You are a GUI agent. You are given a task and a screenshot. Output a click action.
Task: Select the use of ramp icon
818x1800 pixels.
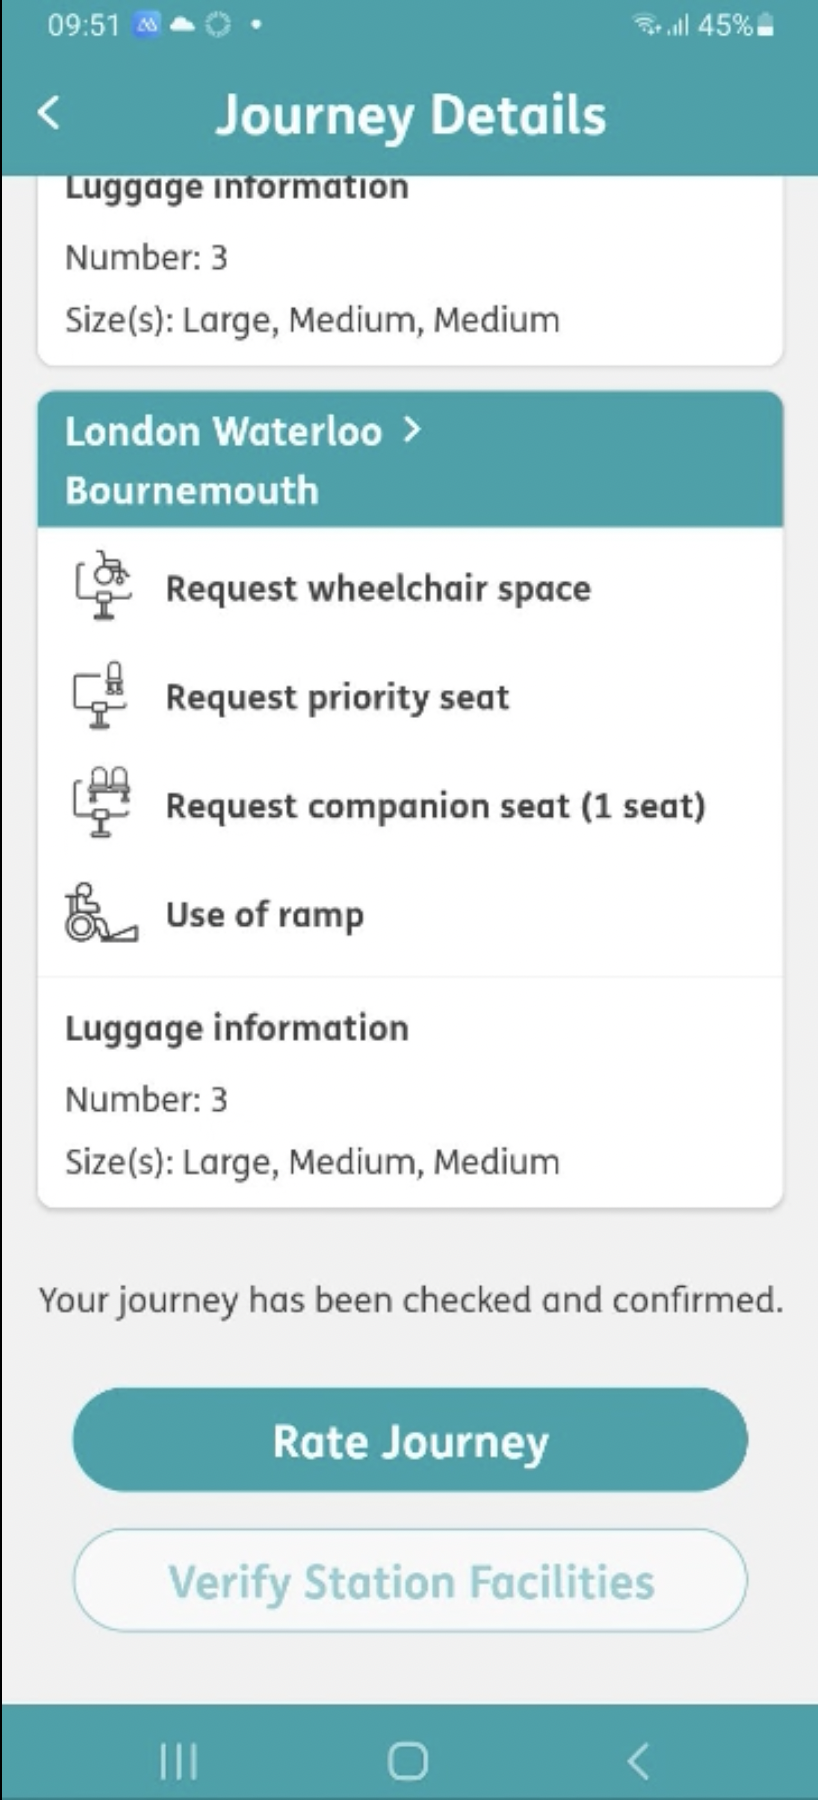point(99,913)
